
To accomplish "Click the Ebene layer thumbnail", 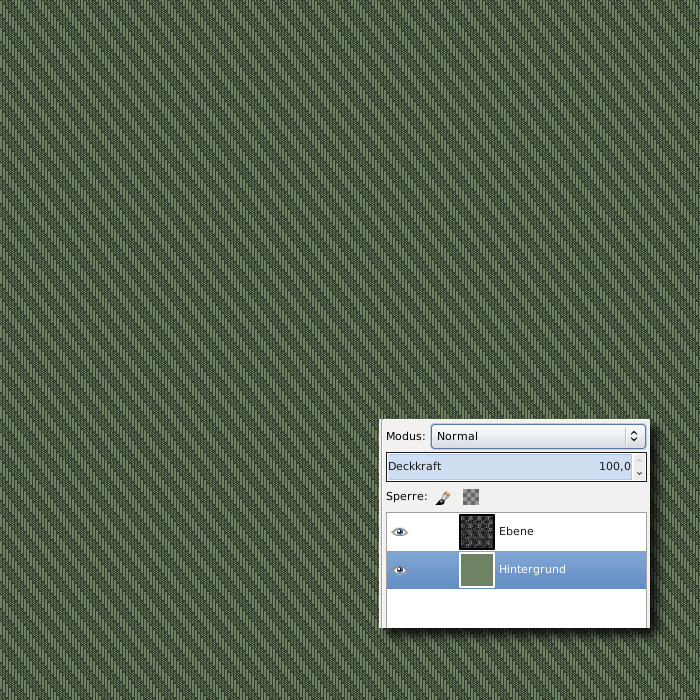I will pos(477,532).
